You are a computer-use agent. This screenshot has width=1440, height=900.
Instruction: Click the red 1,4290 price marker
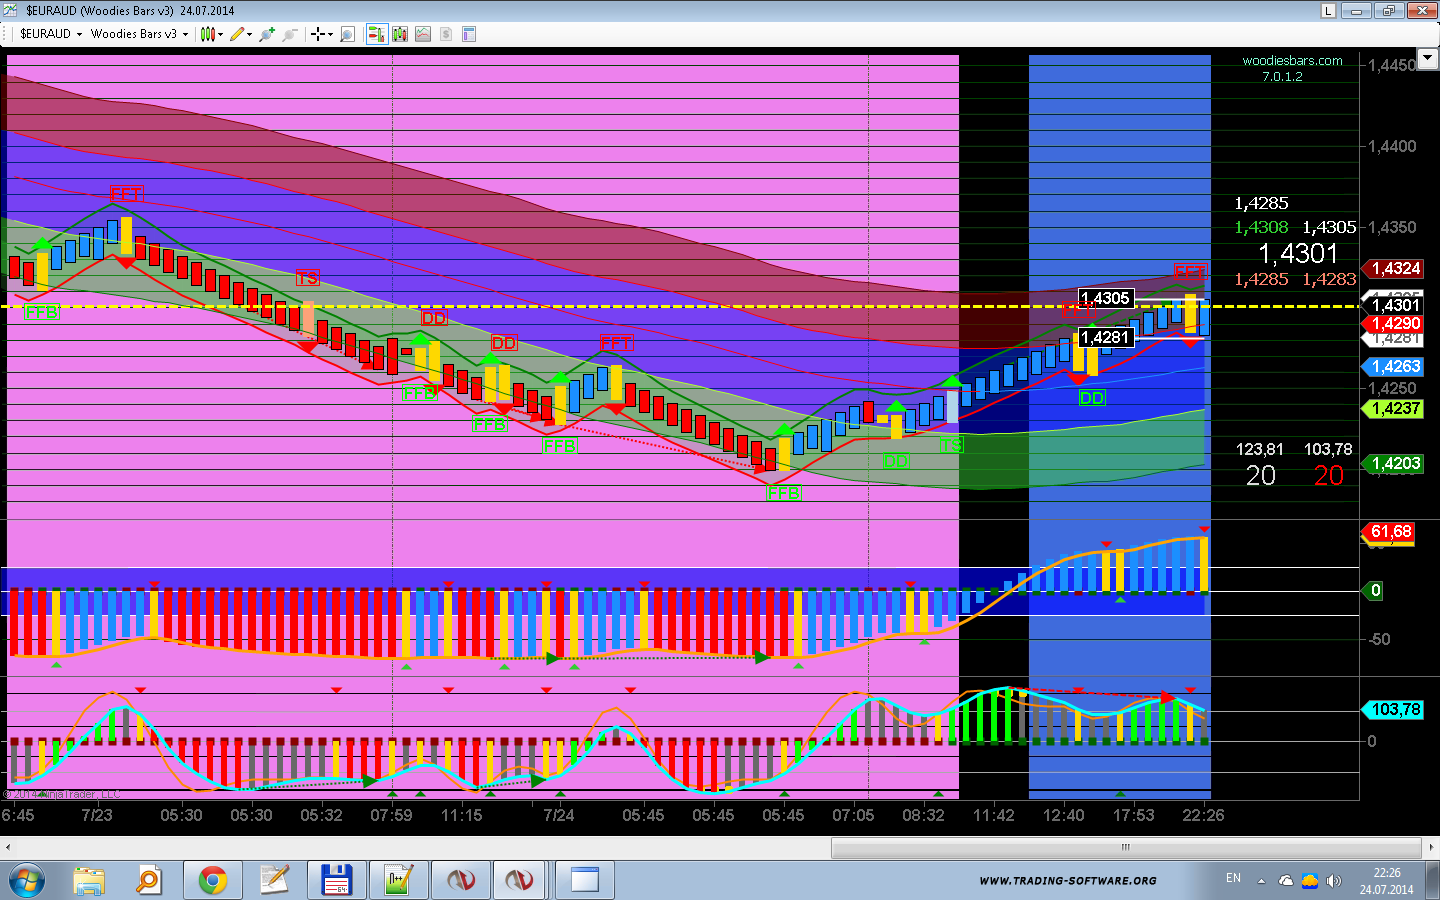1396,324
